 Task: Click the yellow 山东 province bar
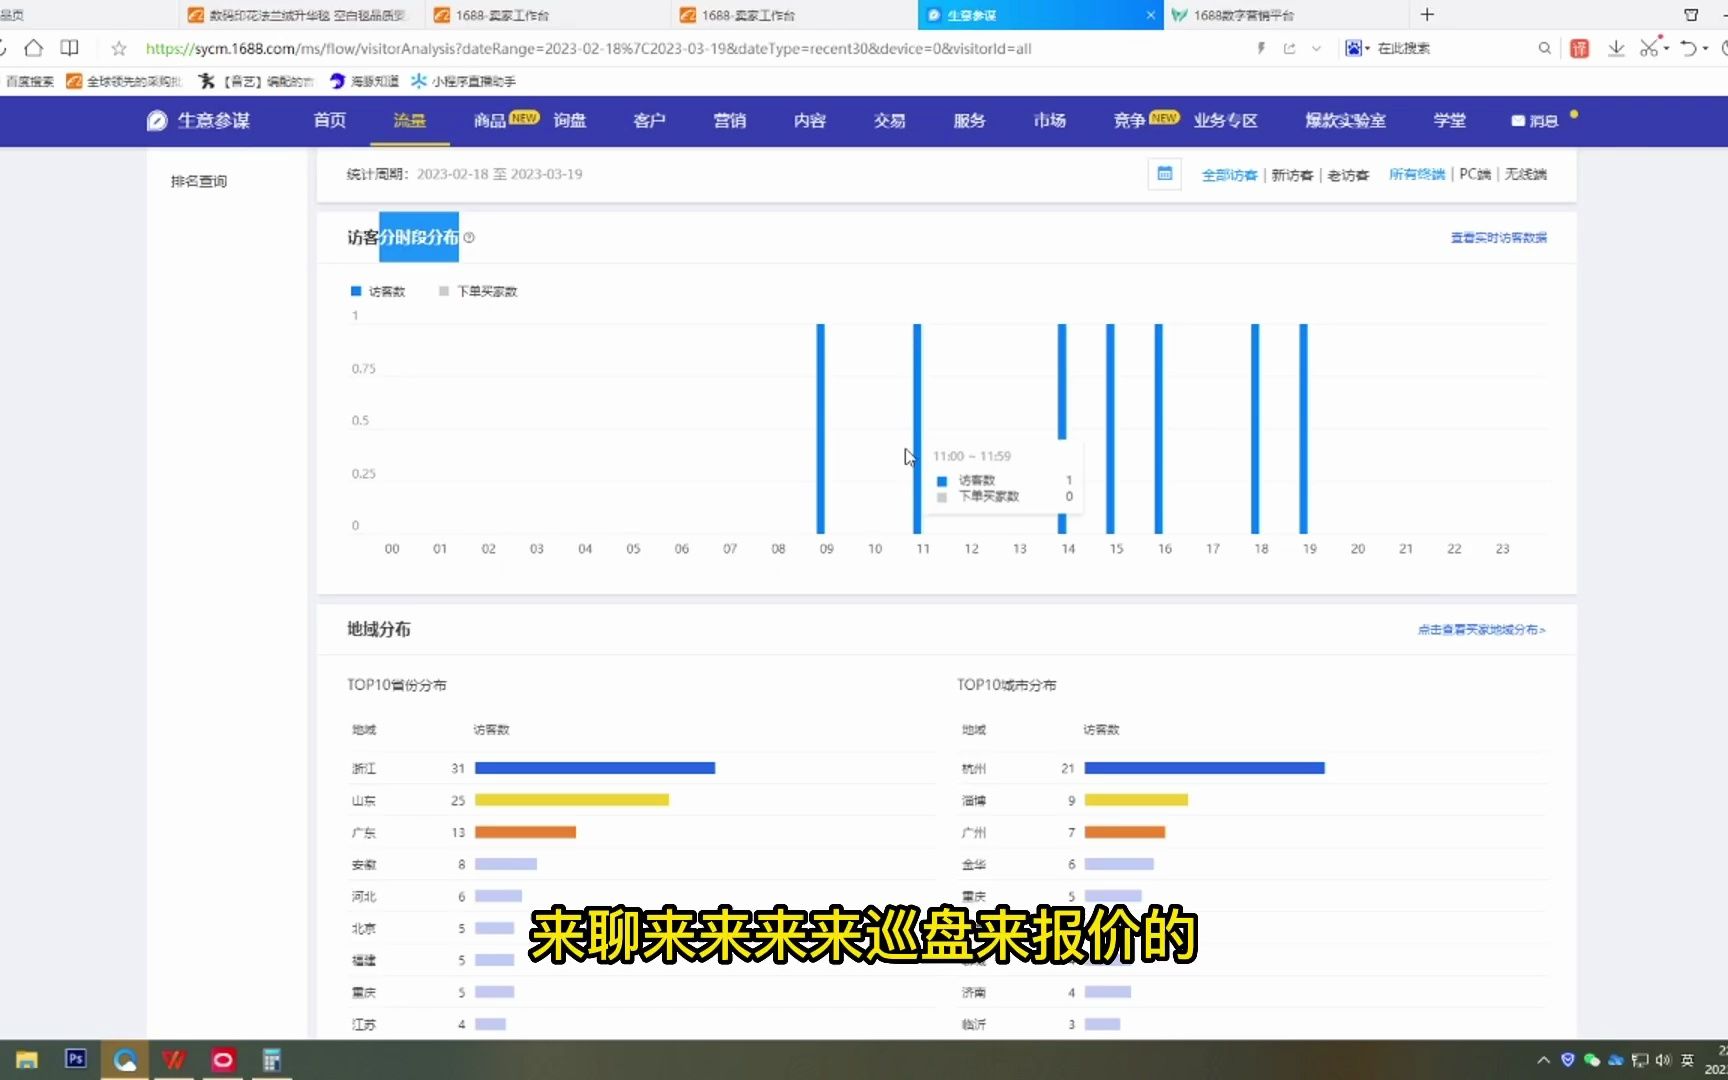(572, 800)
